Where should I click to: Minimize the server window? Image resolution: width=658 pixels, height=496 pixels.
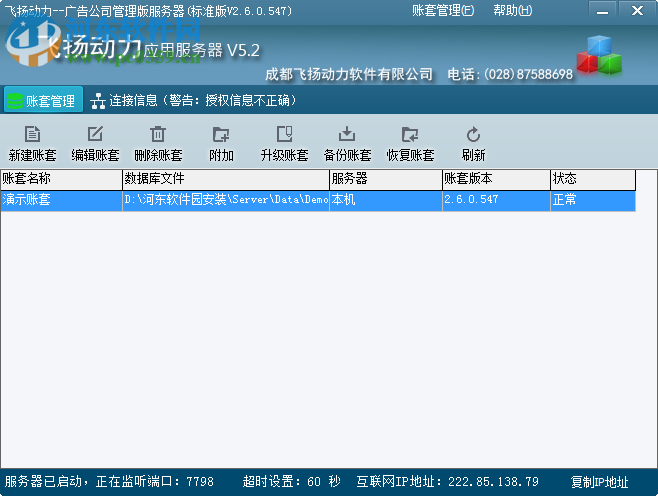click(603, 11)
